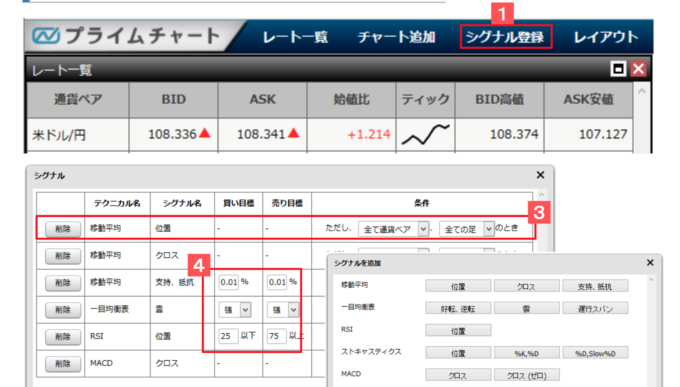
Task: Click the プライムチャート logo icon
Action: (46, 36)
